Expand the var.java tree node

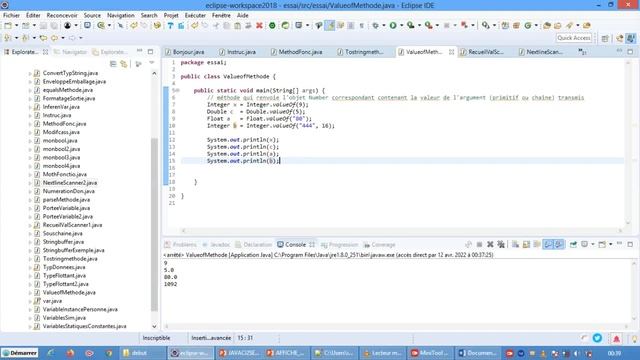click(x=30, y=301)
